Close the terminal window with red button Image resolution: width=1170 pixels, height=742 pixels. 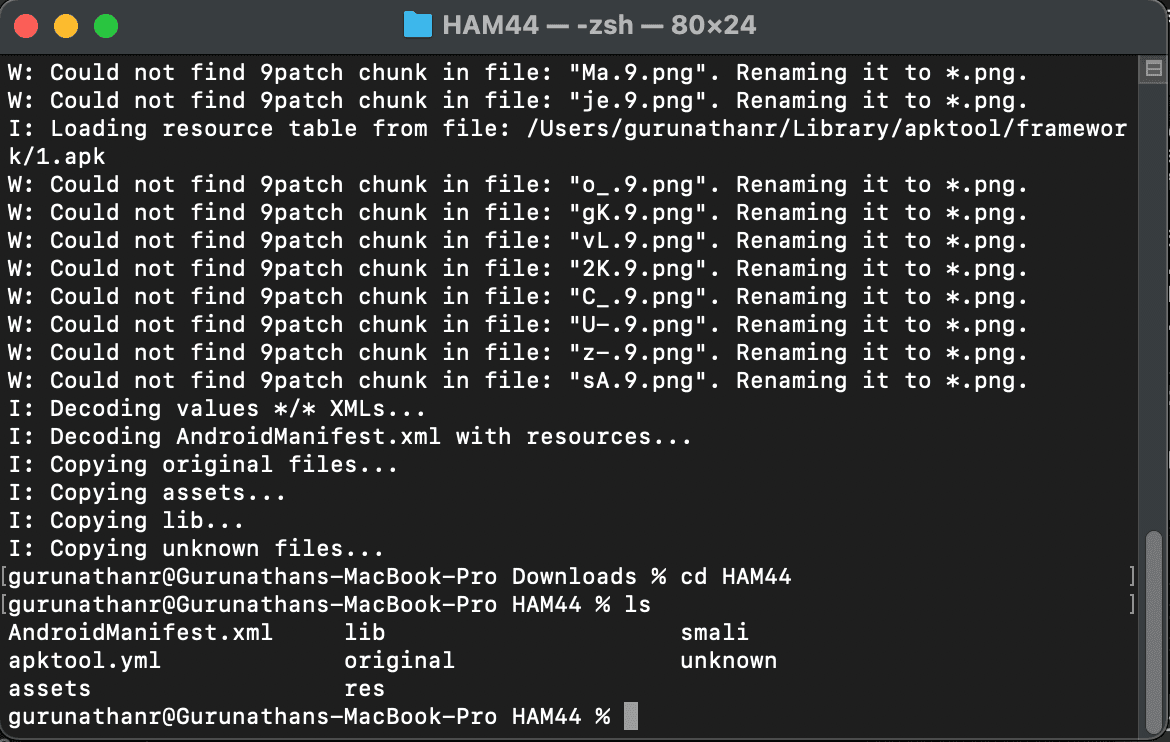pyautogui.click(x=27, y=26)
